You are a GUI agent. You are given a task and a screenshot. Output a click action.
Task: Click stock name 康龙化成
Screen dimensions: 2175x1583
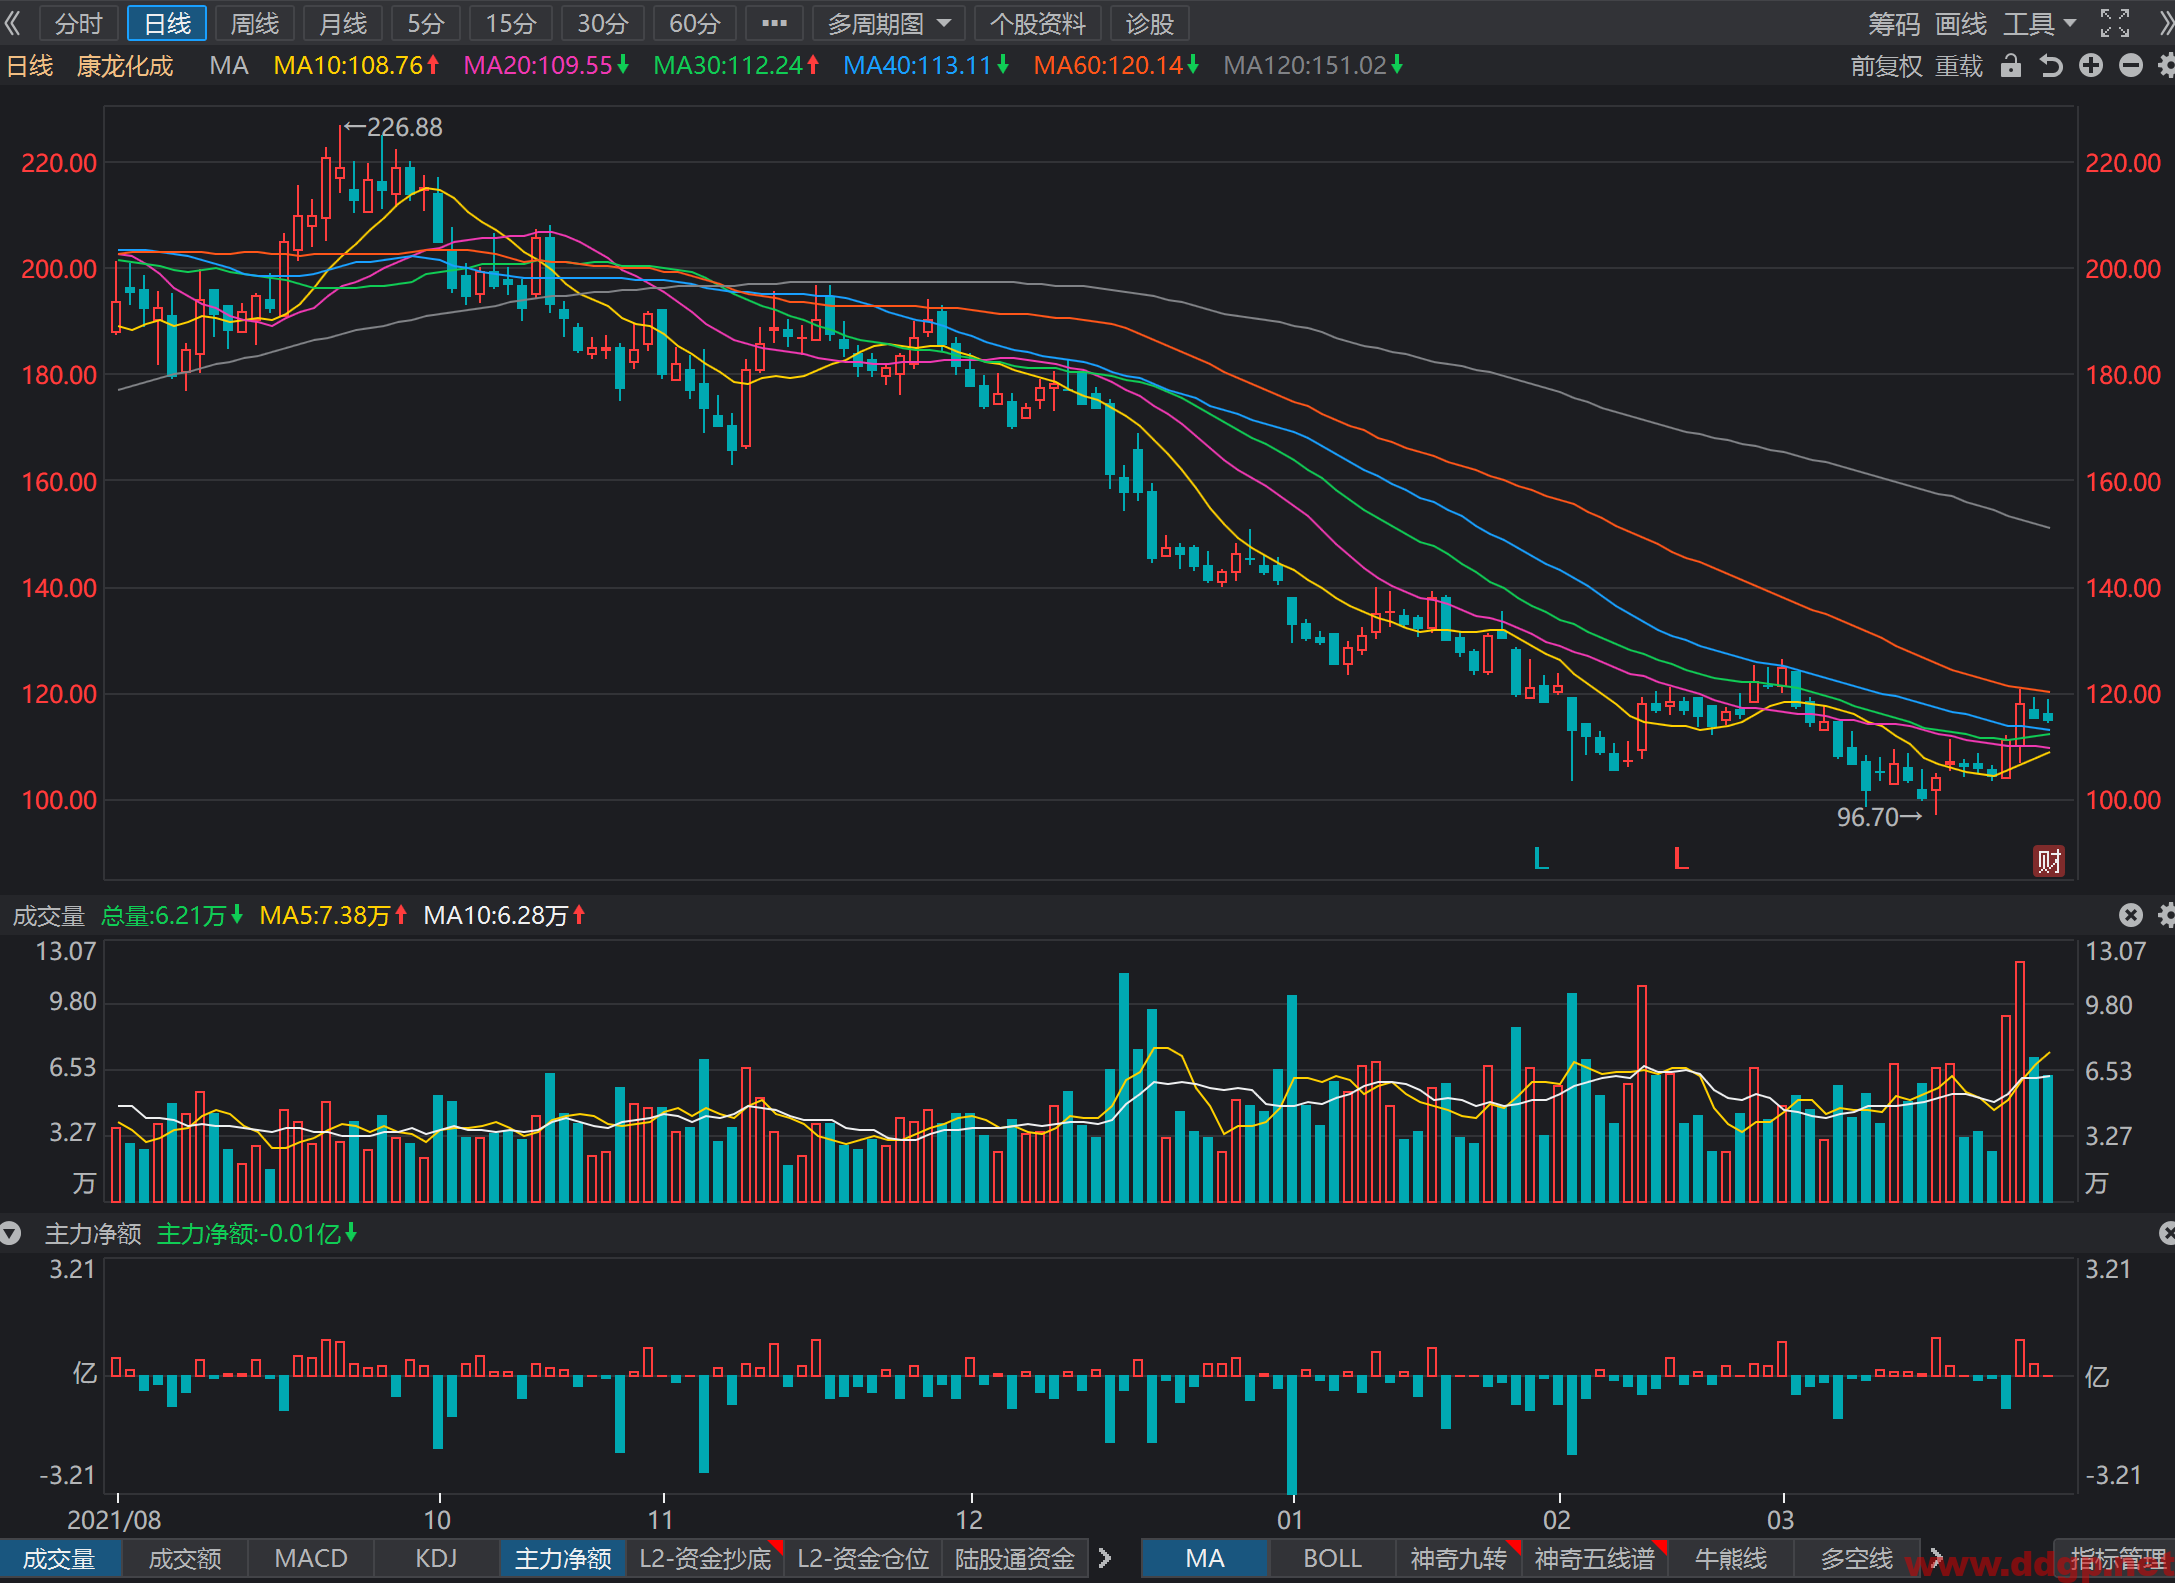[x=125, y=66]
